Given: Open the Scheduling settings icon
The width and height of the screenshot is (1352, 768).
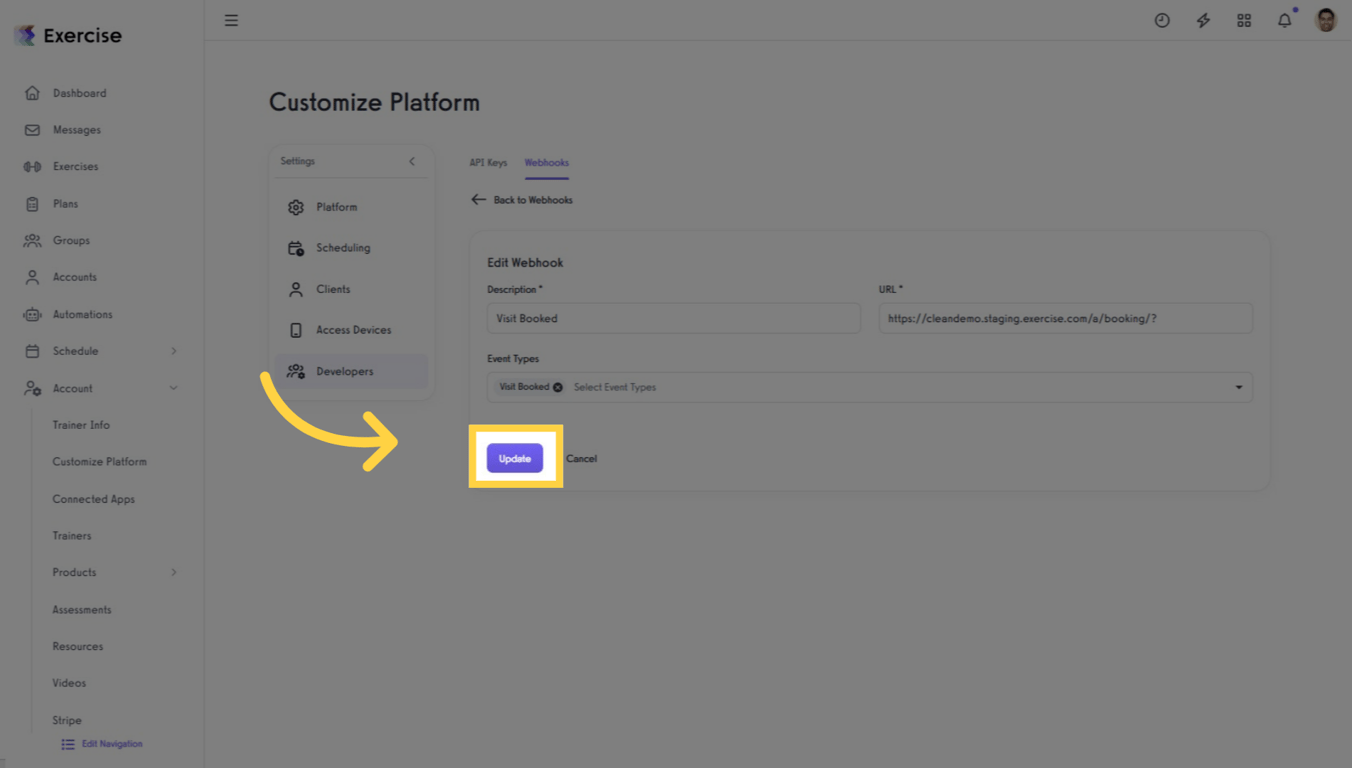Looking at the screenshot, I should tap(296, 247).
